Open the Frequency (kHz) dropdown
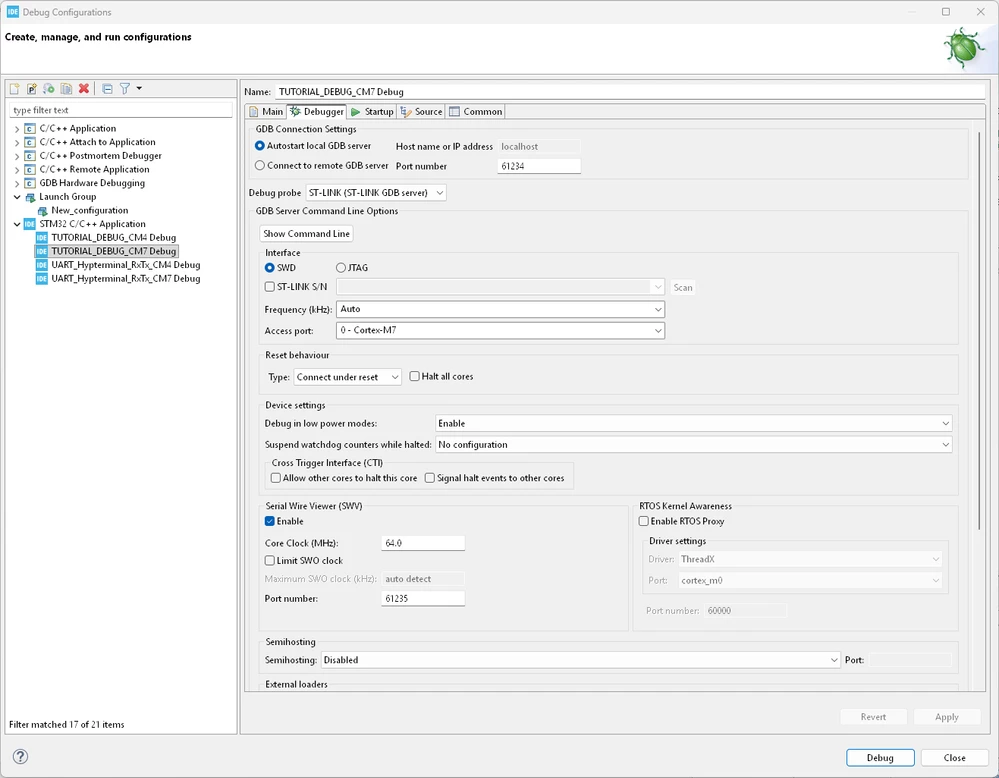The image size is (999, 778). 500,310
